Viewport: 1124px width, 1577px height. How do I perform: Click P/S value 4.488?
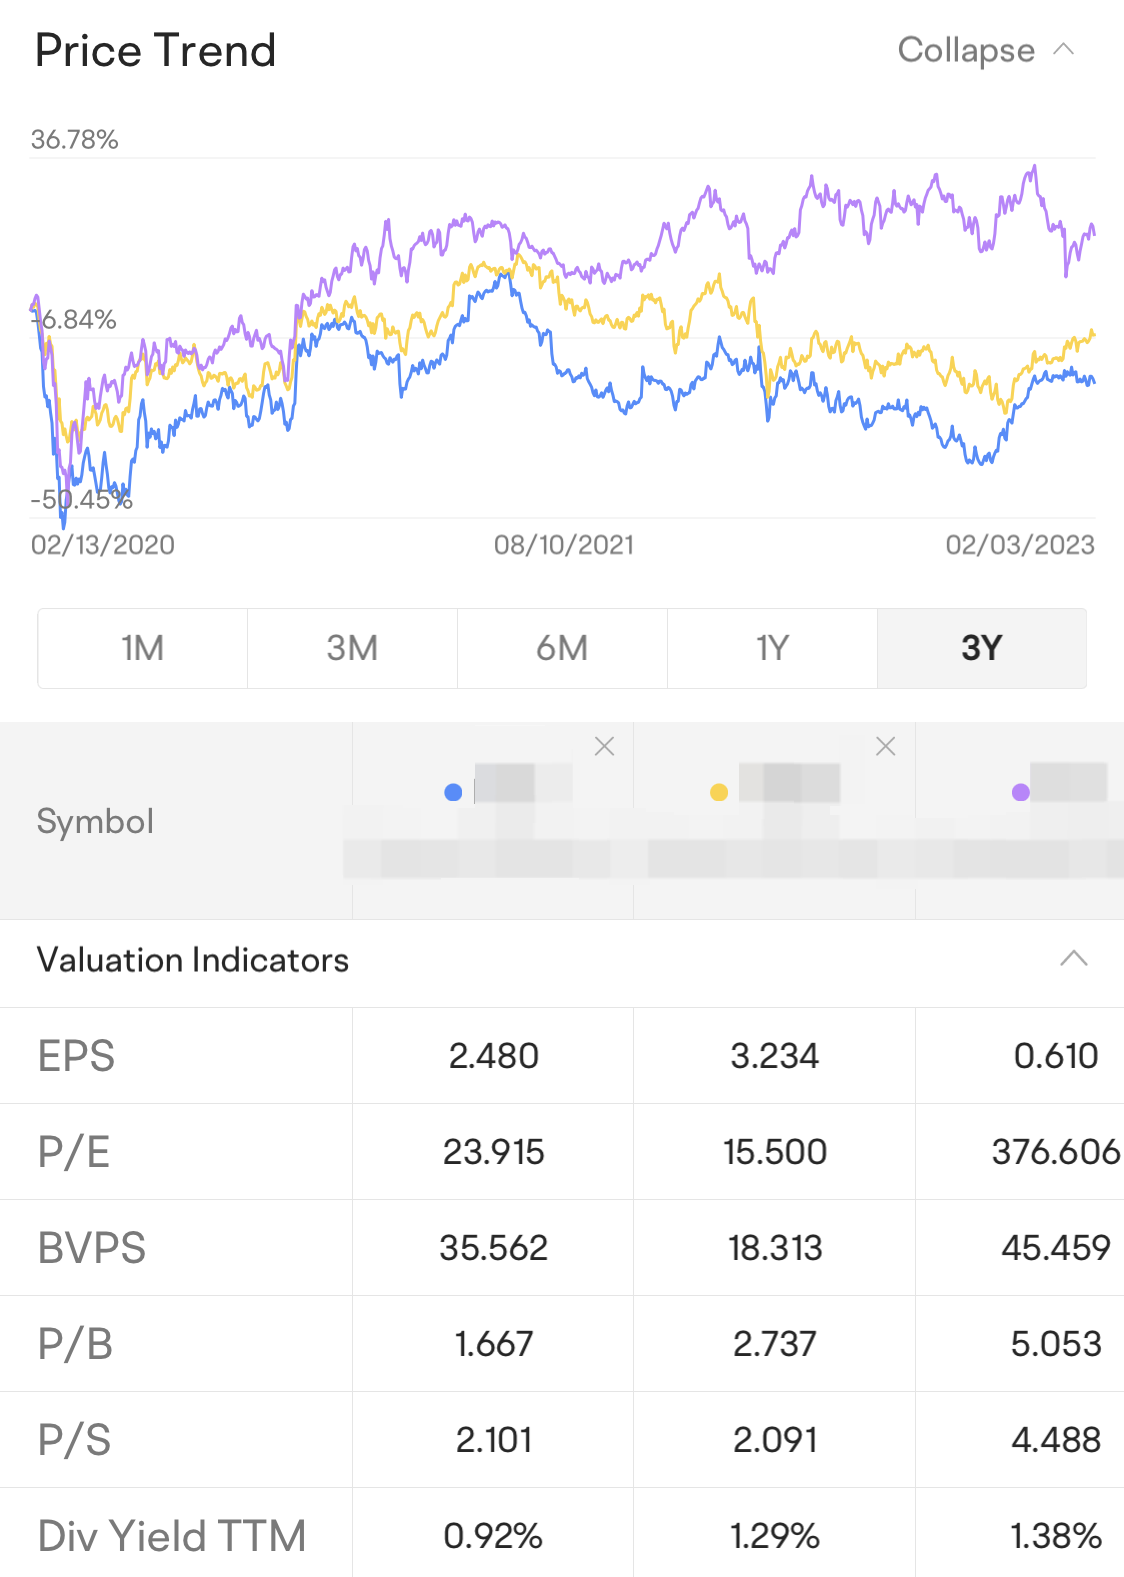(x=1056, y=1440)
